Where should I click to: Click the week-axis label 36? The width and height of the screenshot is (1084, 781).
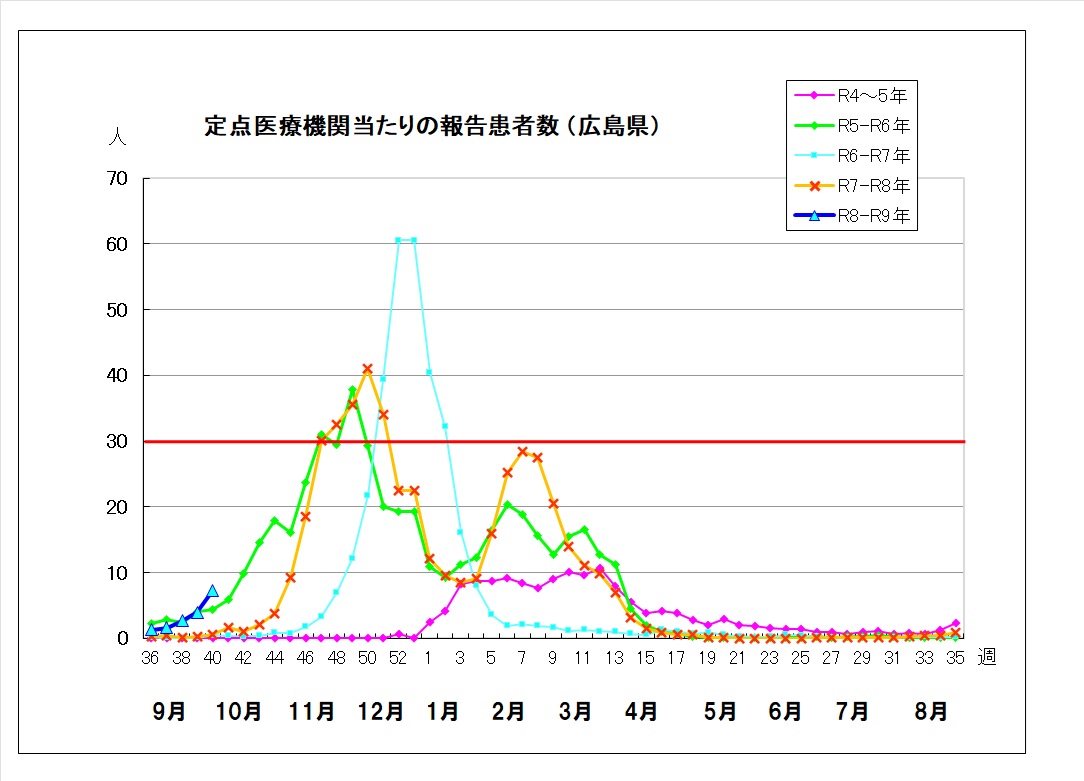pos(150,658)
